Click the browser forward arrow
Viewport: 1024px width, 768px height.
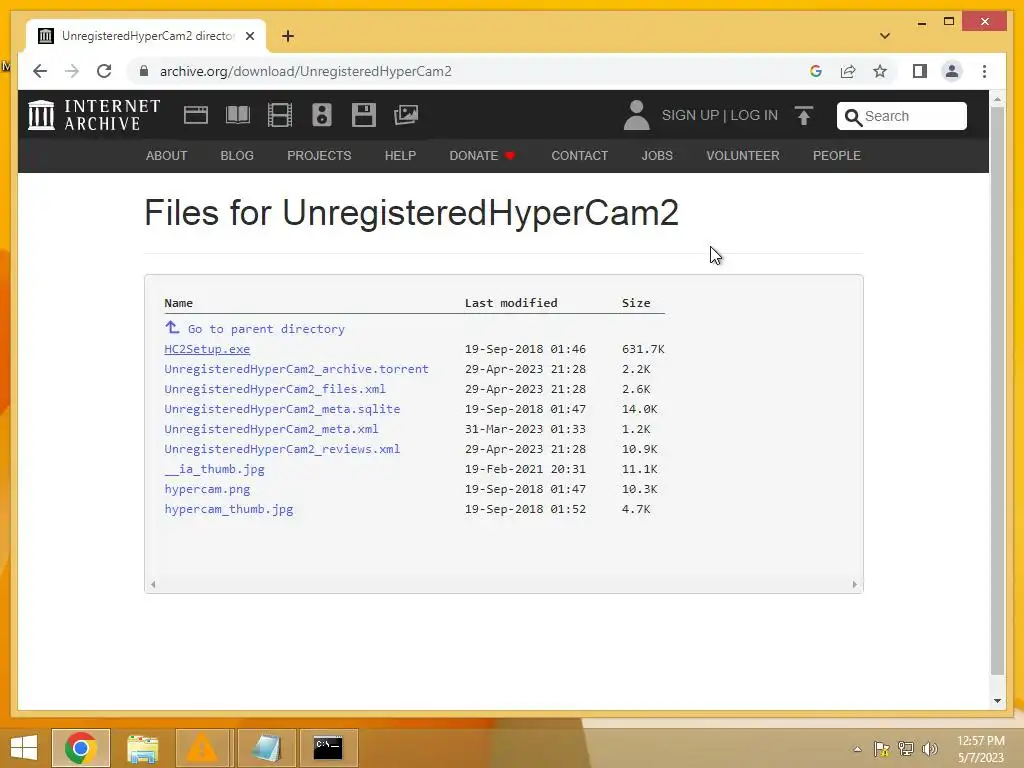pos(72,71)
